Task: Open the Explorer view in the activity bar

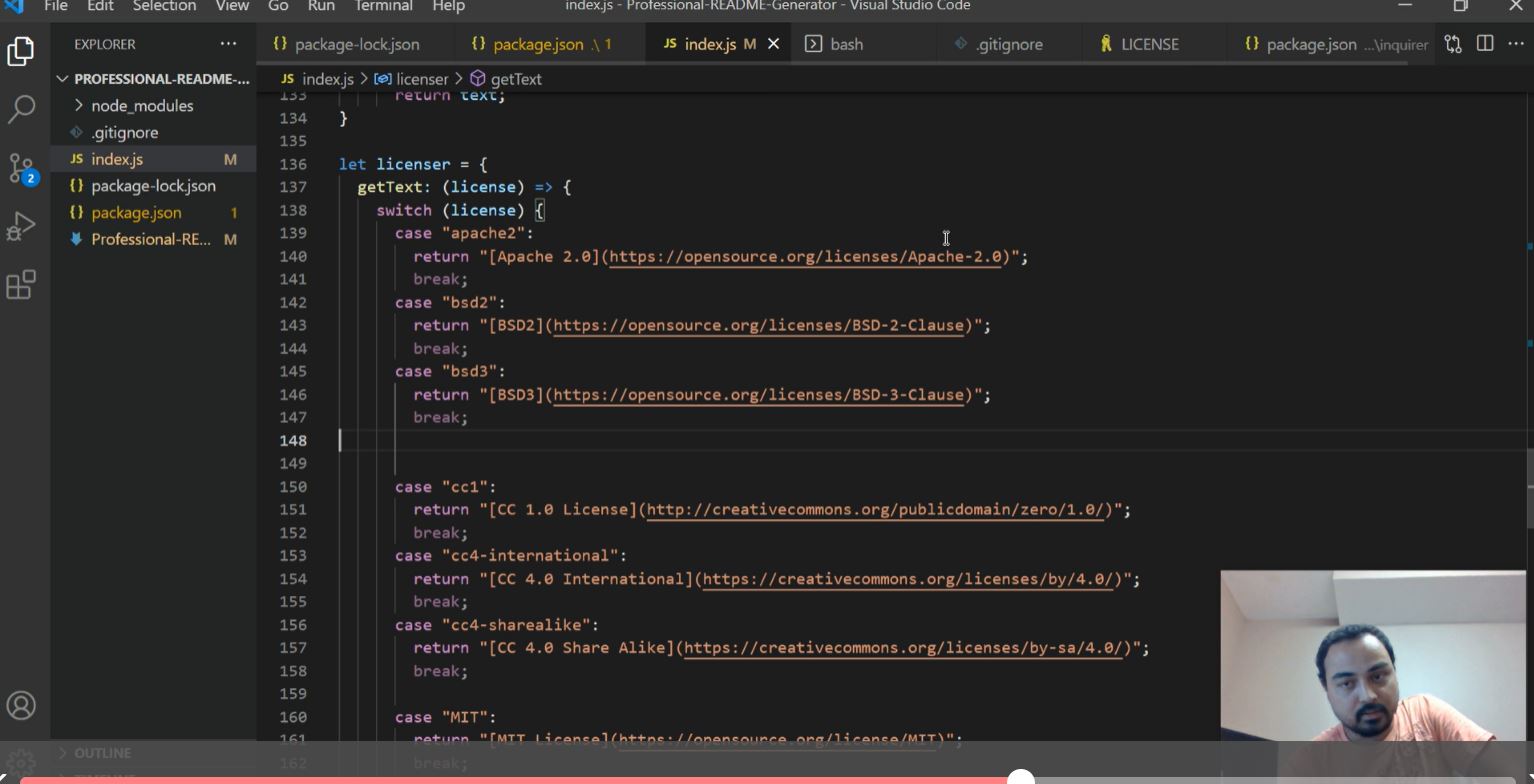Action: 21,51
